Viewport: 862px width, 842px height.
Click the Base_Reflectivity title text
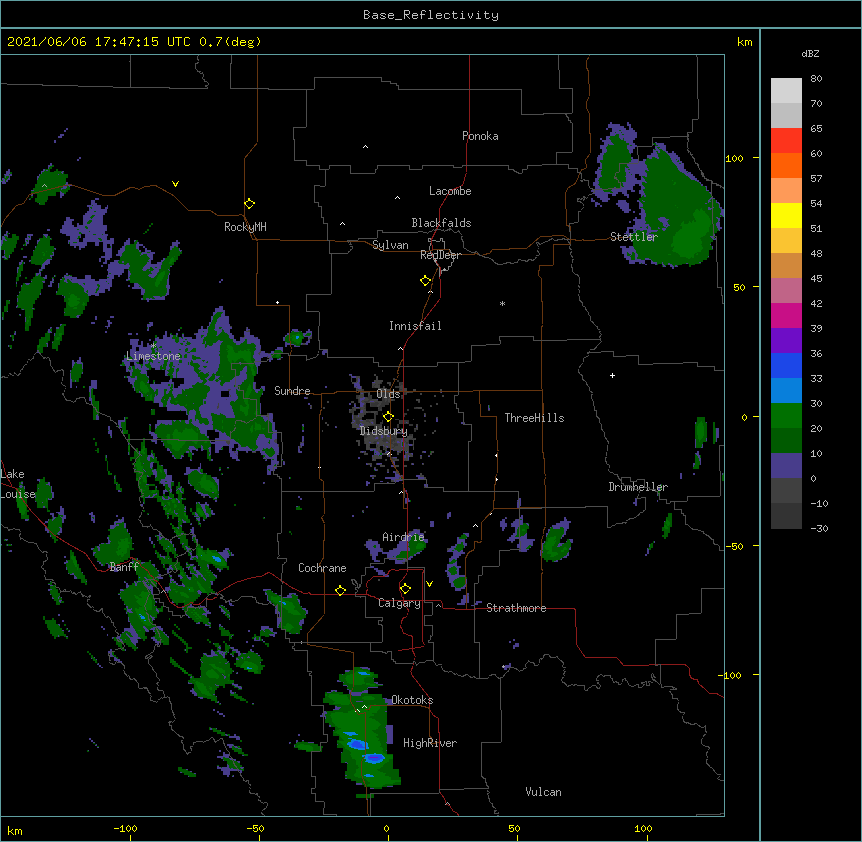(431, 15)
